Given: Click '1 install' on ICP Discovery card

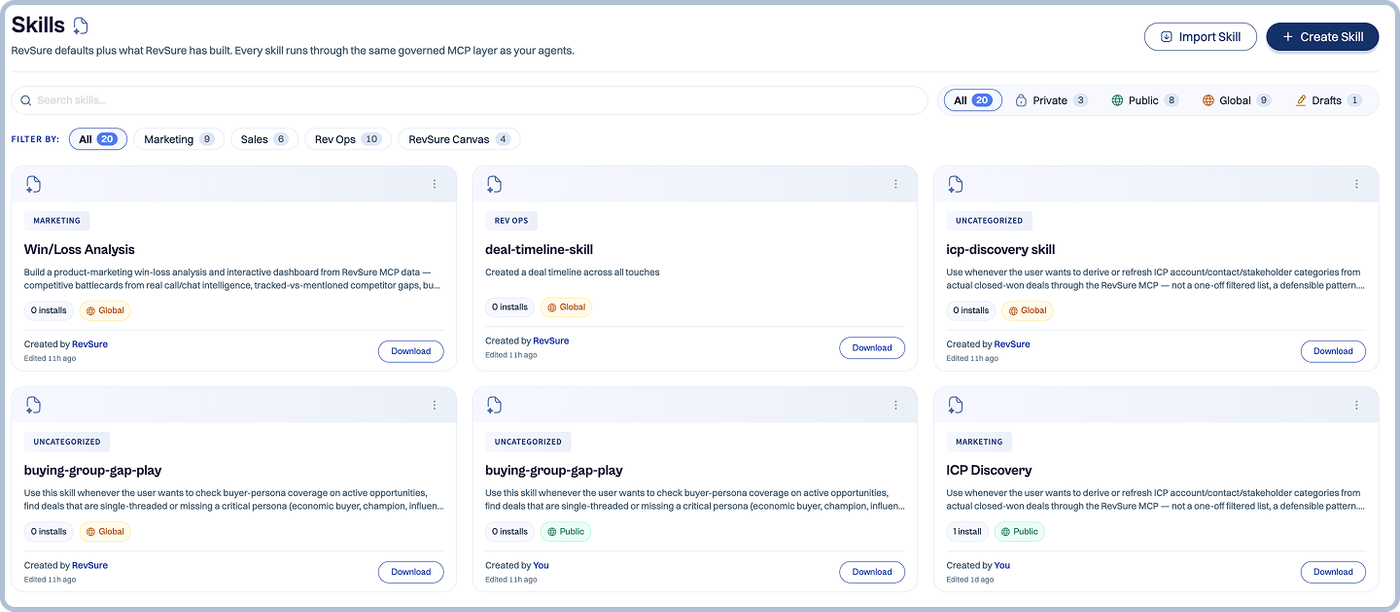Looking at the screenshot, I should pos(967,531).
